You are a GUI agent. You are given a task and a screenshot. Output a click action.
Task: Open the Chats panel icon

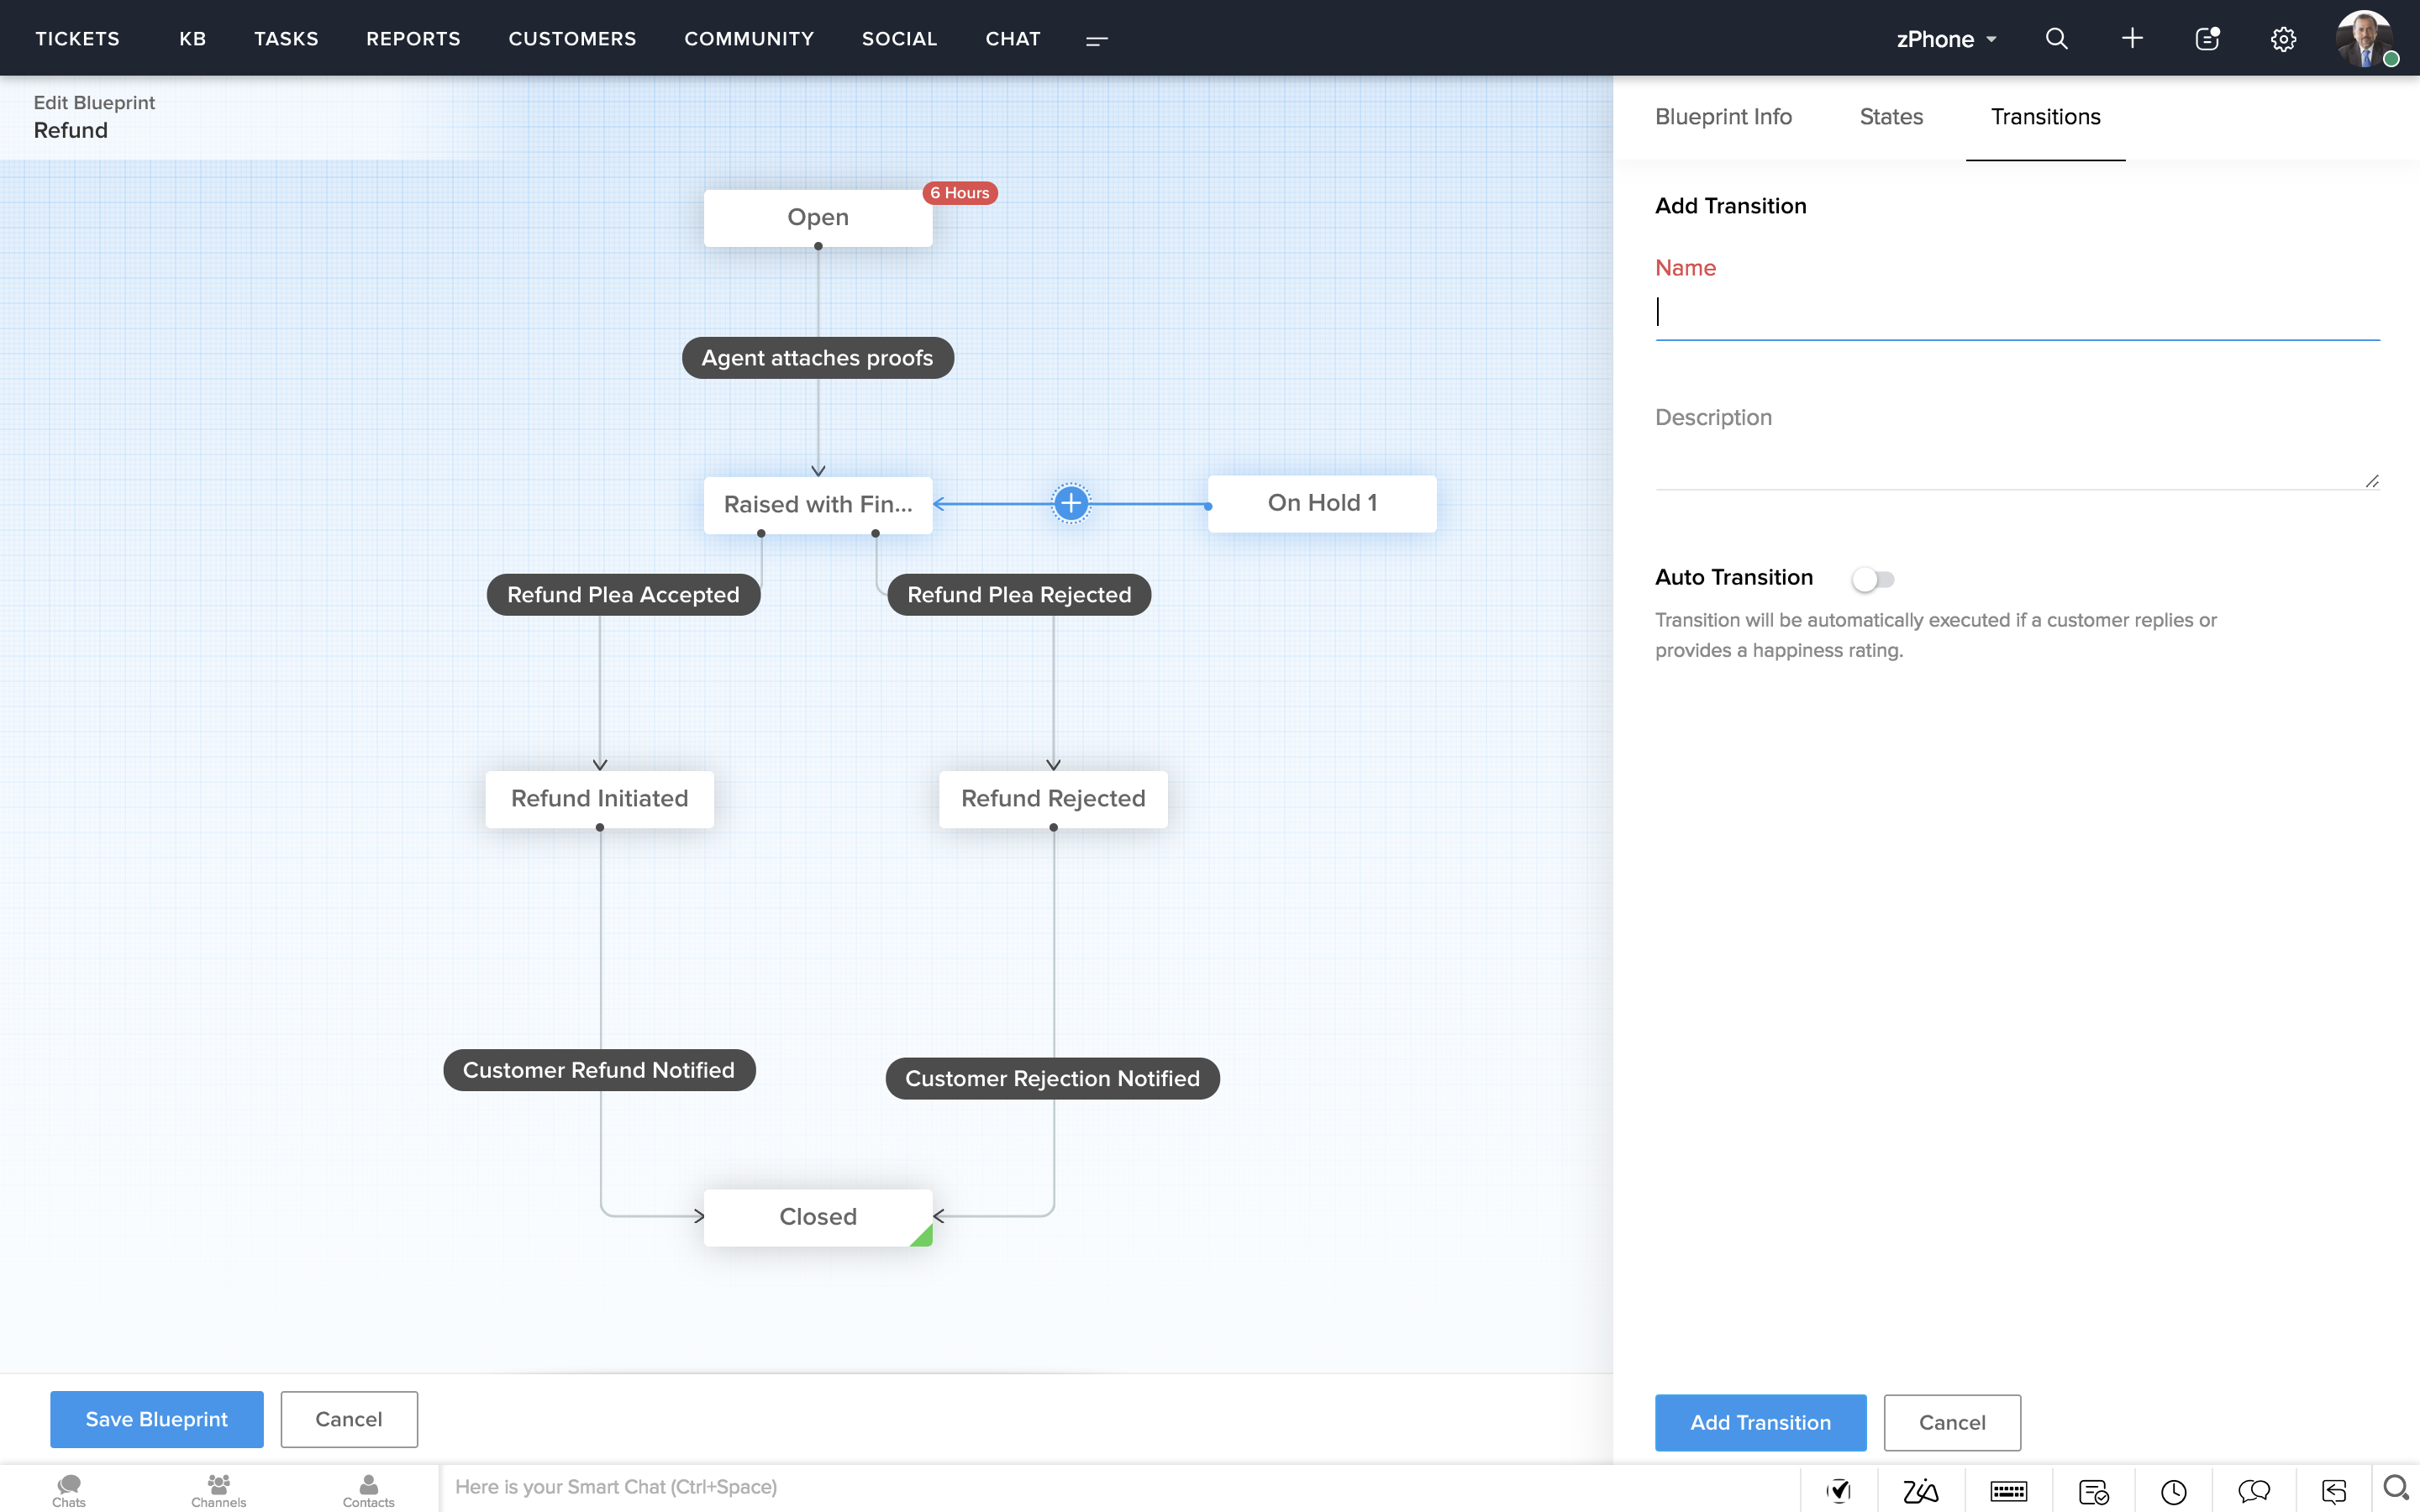68,1489
